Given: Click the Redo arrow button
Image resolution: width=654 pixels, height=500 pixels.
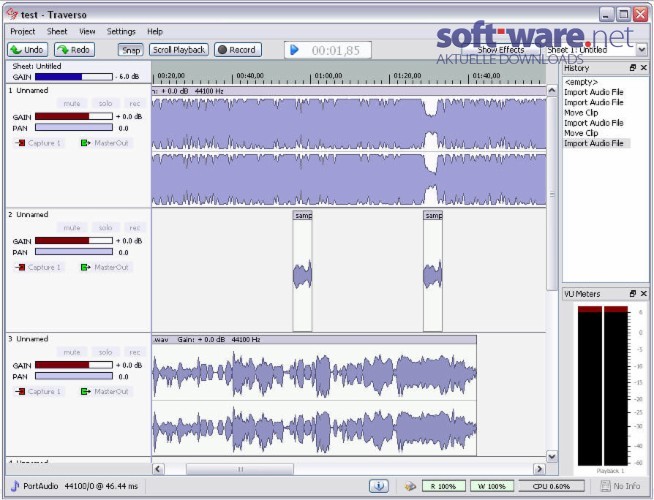Looking at the screenshot, I should click(75, 50).
